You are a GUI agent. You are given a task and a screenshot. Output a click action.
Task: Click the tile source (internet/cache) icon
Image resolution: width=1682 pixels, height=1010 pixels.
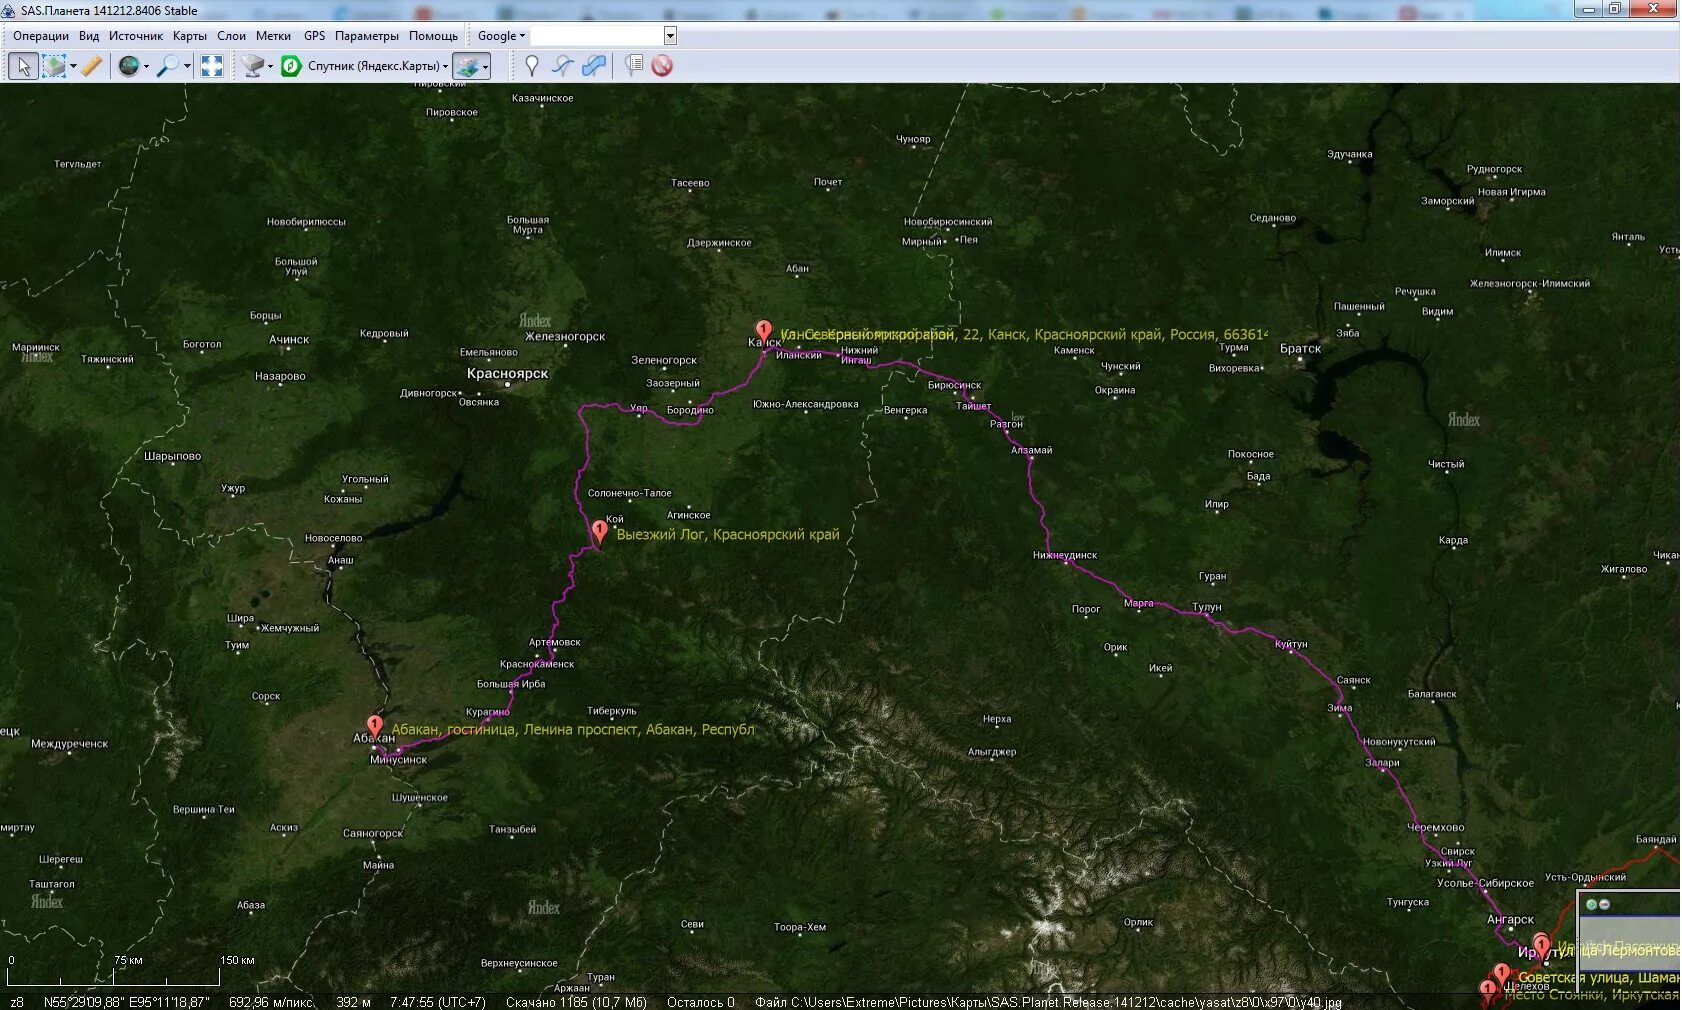(252, 66)
